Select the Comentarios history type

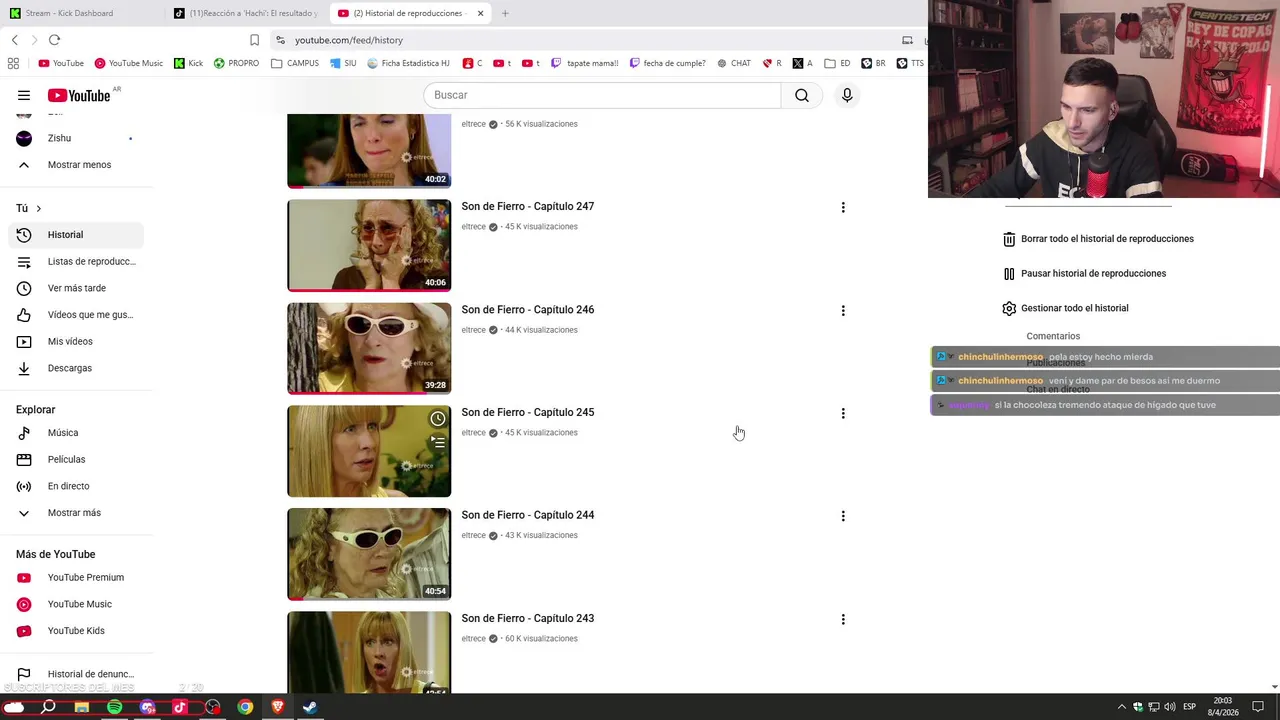coord(1053,336)
